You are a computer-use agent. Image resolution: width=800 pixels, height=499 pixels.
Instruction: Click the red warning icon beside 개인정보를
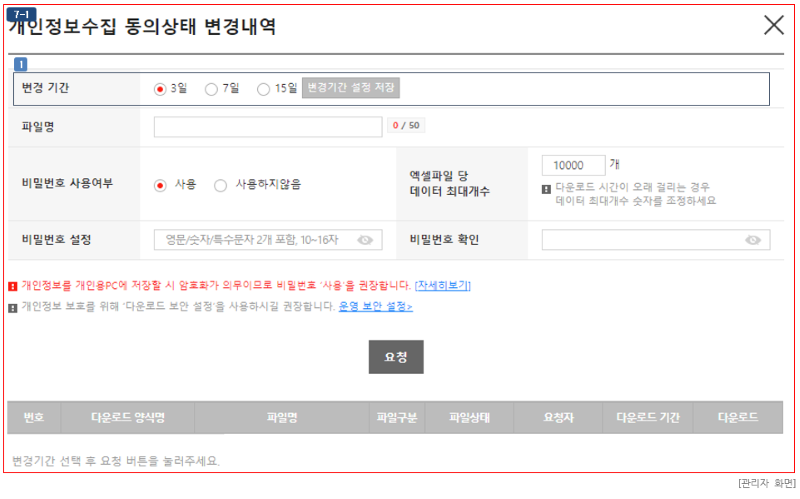(x=12, y=286)
